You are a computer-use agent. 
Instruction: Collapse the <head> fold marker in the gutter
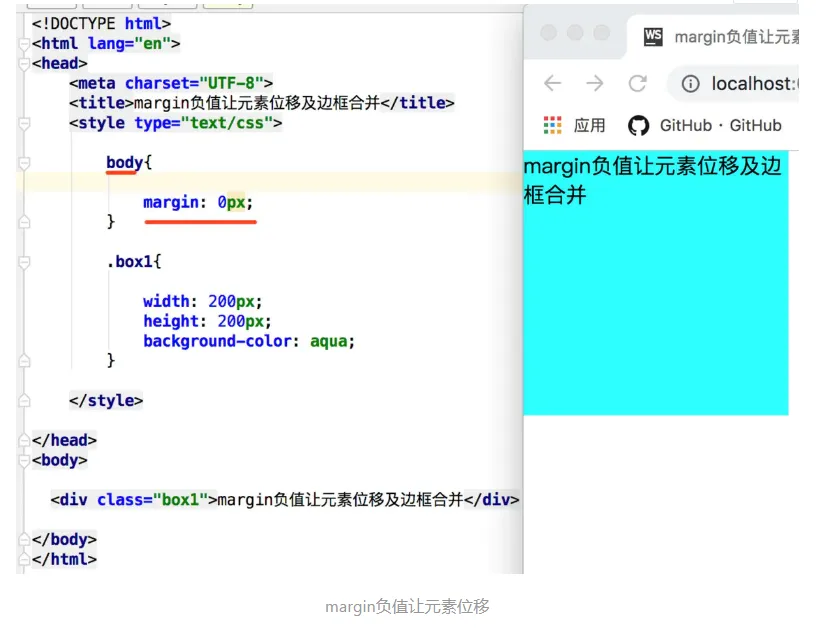click(x=24, y=64)
